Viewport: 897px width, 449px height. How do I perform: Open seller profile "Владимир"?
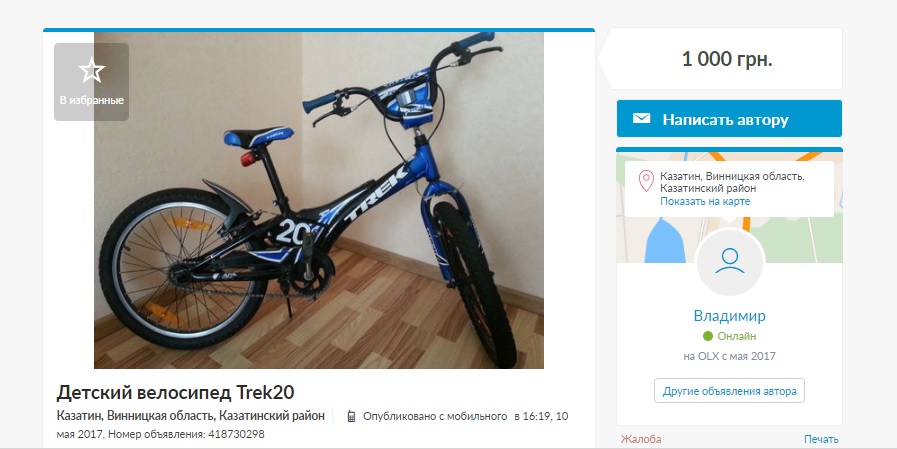[x=729, y=316]
